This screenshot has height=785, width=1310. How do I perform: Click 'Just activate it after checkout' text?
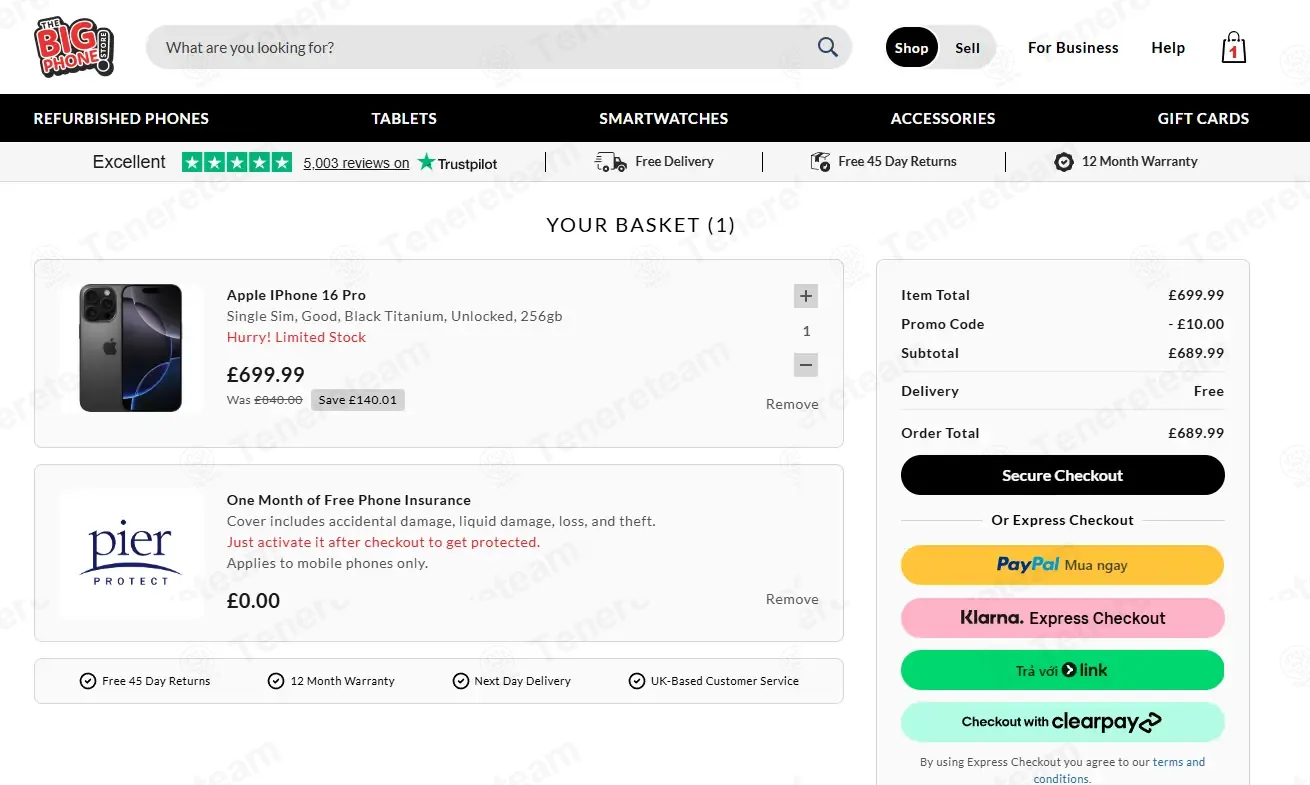[x=383, y=542]
